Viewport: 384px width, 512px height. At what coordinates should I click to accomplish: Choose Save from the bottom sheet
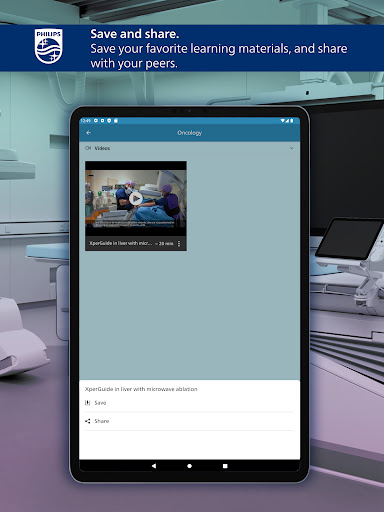tap(189, 403)
